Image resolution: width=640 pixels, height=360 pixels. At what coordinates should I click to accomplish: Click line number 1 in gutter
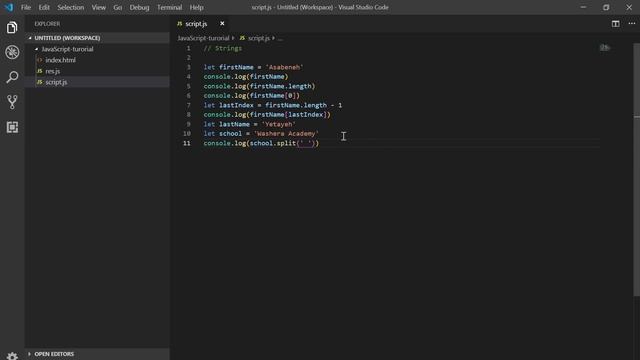188,48
